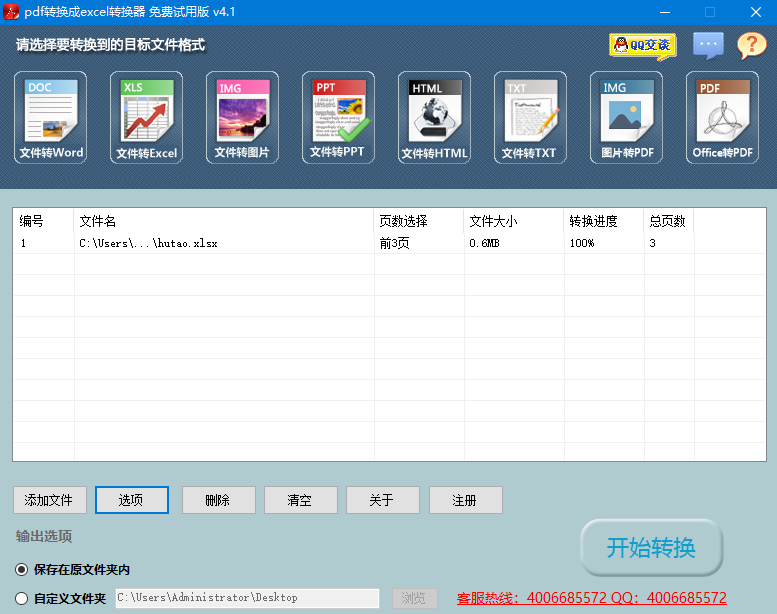The width and height of the screenshot is (777, 614).
Task: Choose the 文件转图片 format icon
Action: [x=242, y=117]
